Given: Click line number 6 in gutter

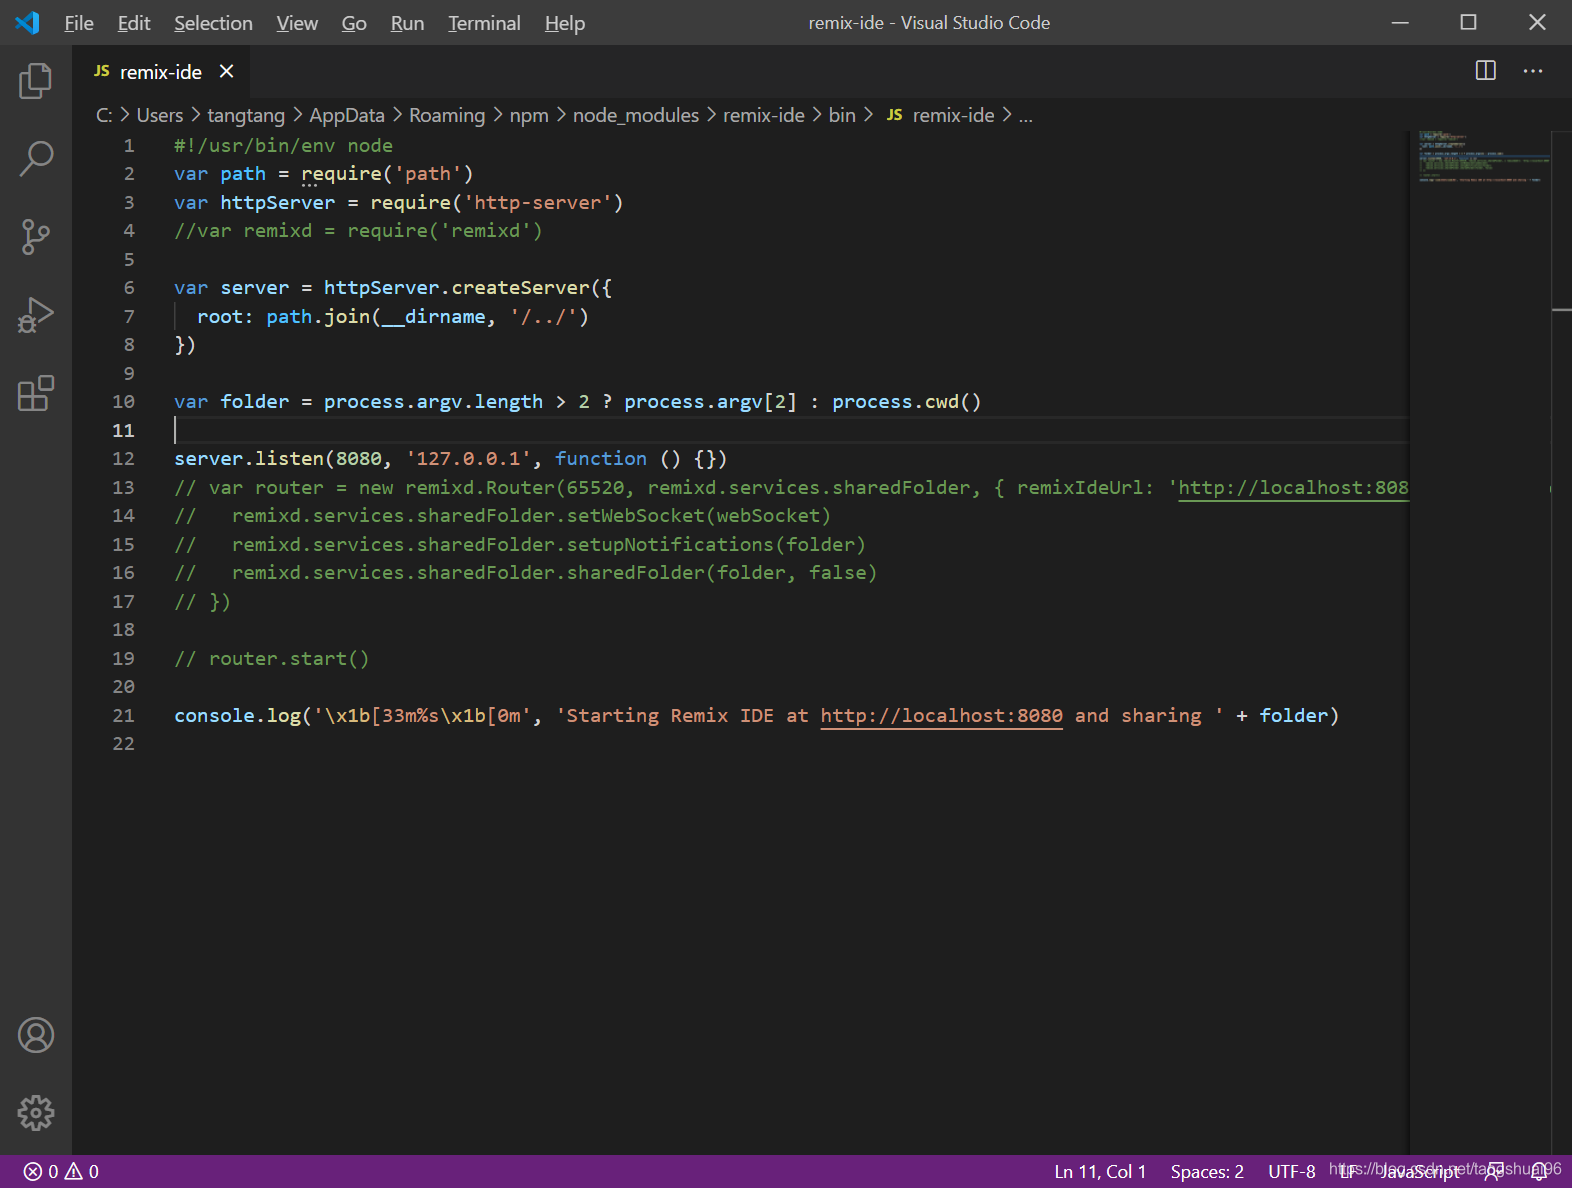Looking at the screenshot, I should coord(129,287).
